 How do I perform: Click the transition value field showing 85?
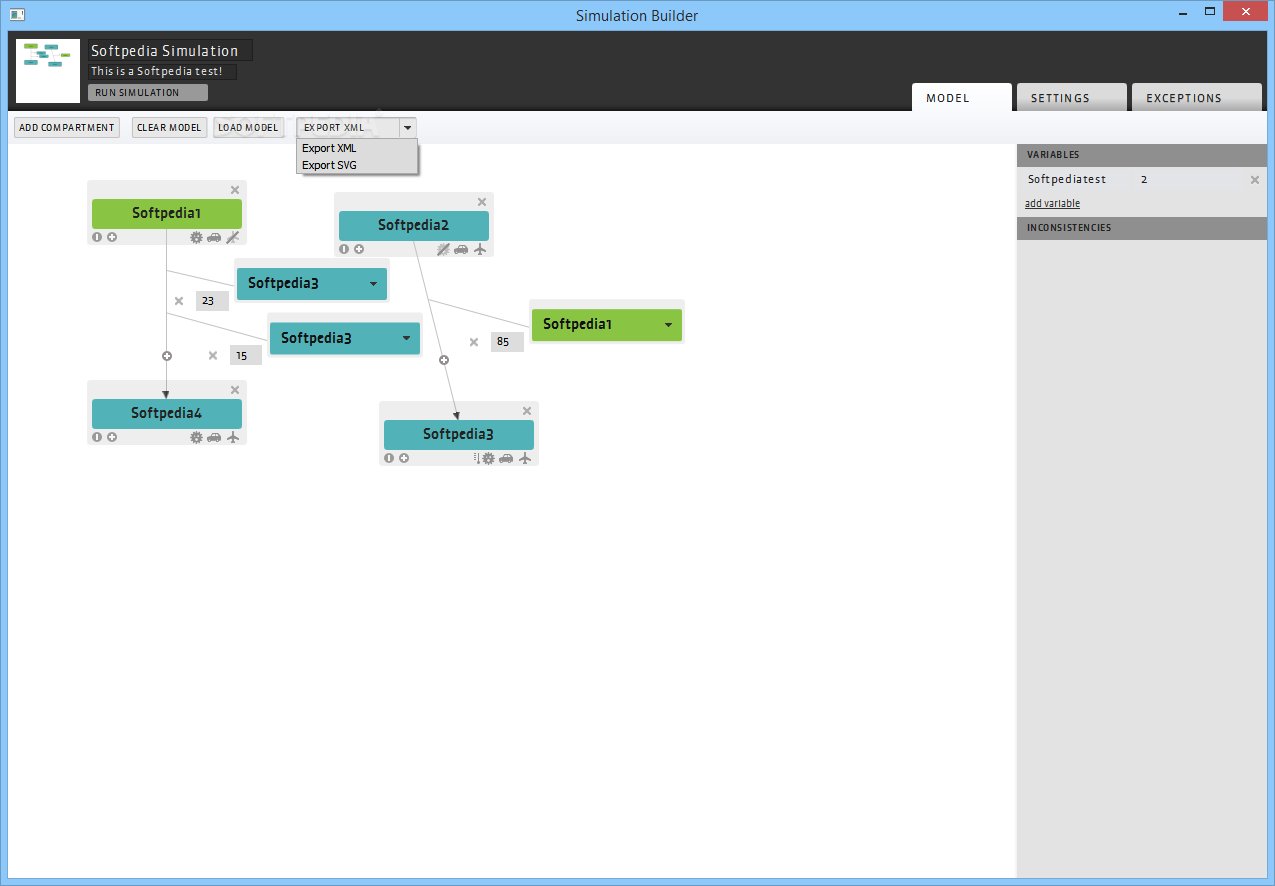click(x=507, y=342)
